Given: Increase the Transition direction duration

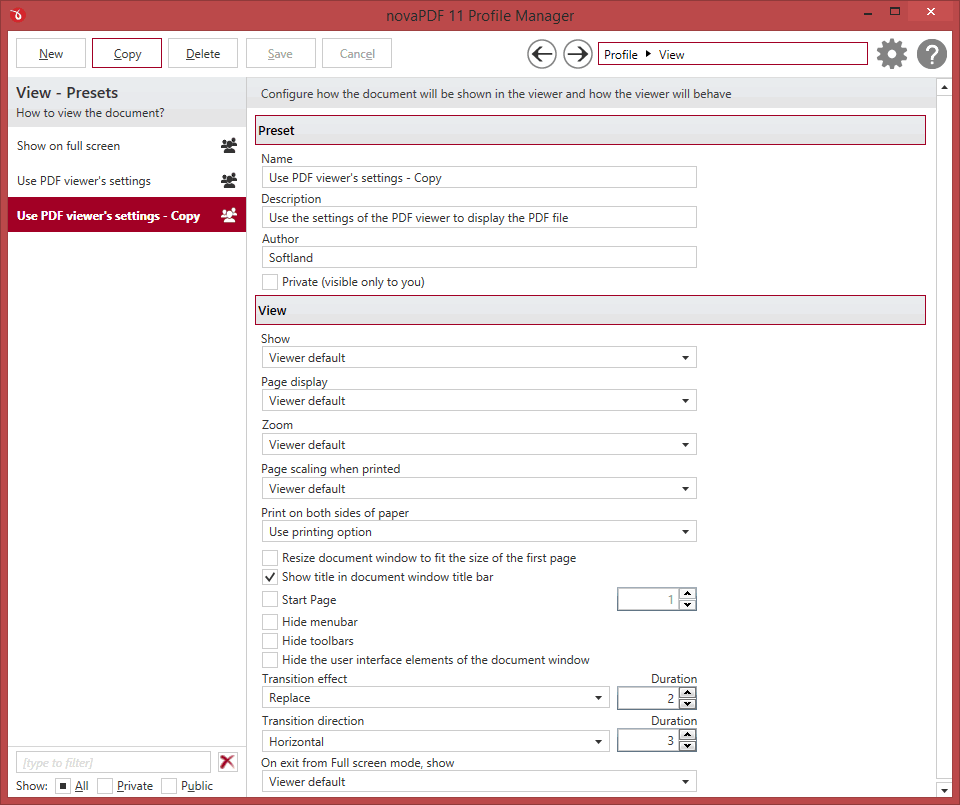Looking at the screenshot, I should pyautogui.click(x=688, y=735).
